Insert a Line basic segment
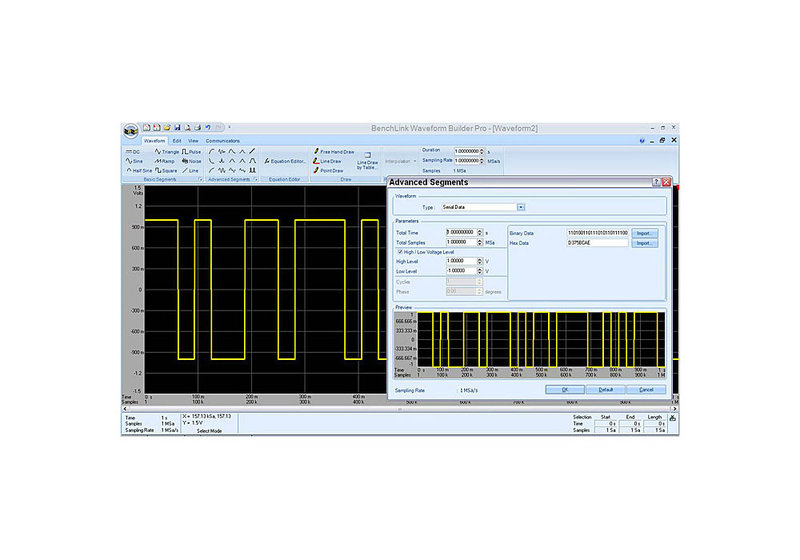This screenshot has width=800, height=560. click(190, 170)
